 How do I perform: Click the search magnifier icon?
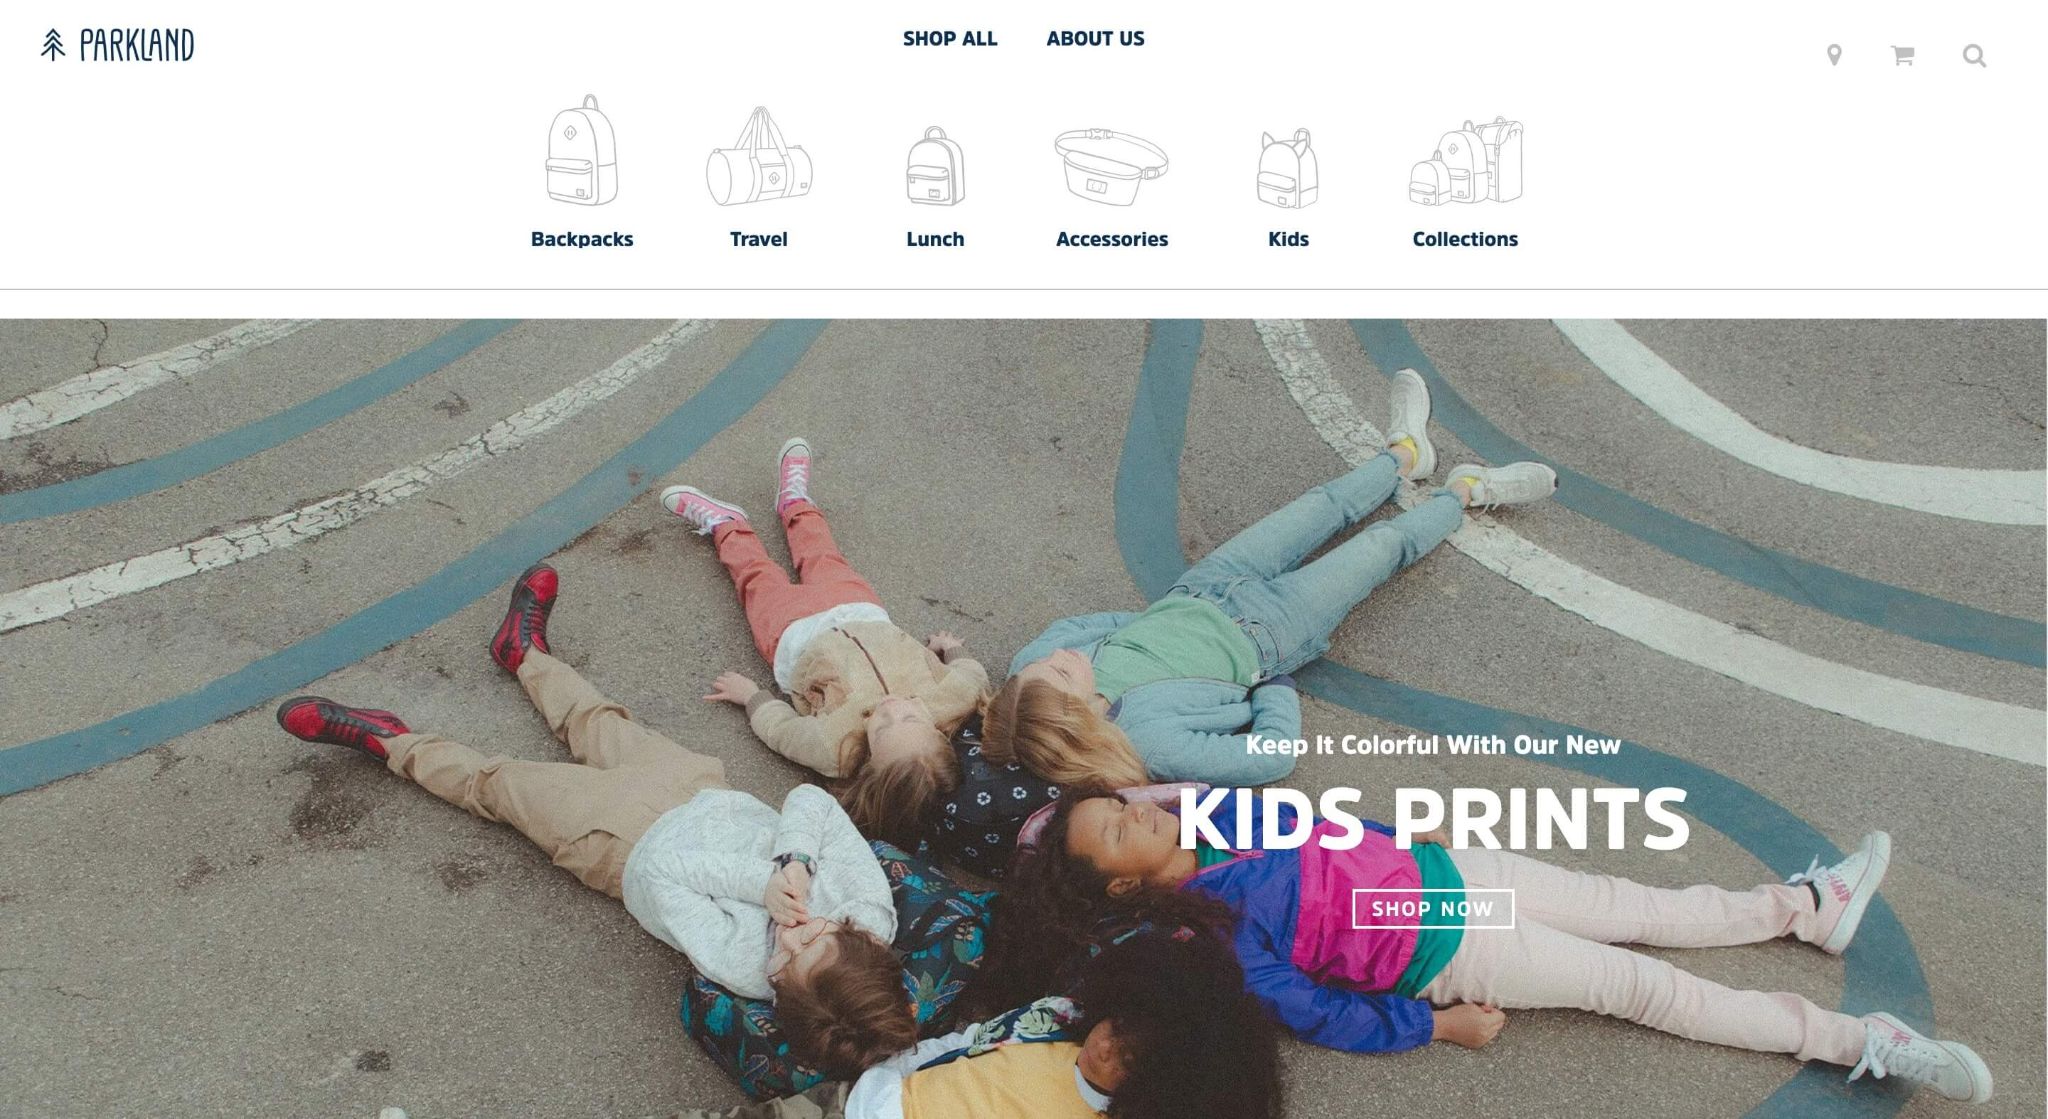tap(1974, 55)
